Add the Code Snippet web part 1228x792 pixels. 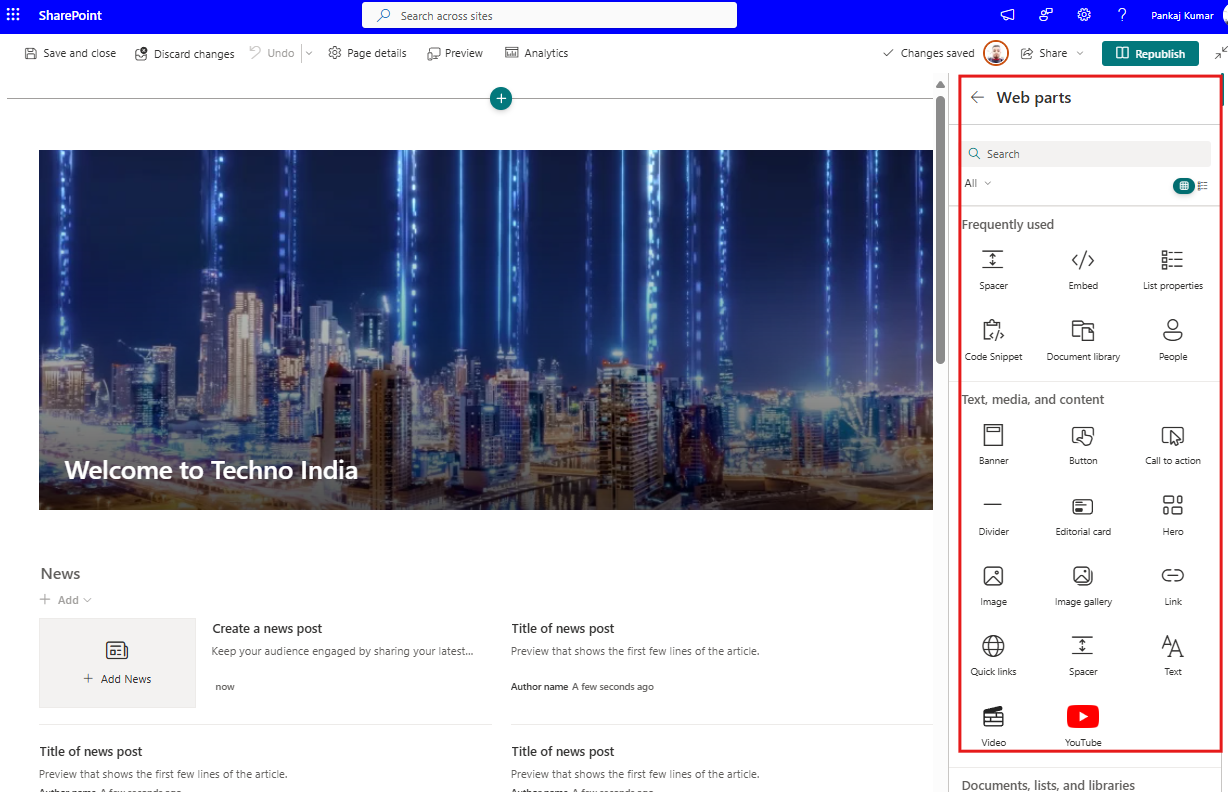click(992, 338)
